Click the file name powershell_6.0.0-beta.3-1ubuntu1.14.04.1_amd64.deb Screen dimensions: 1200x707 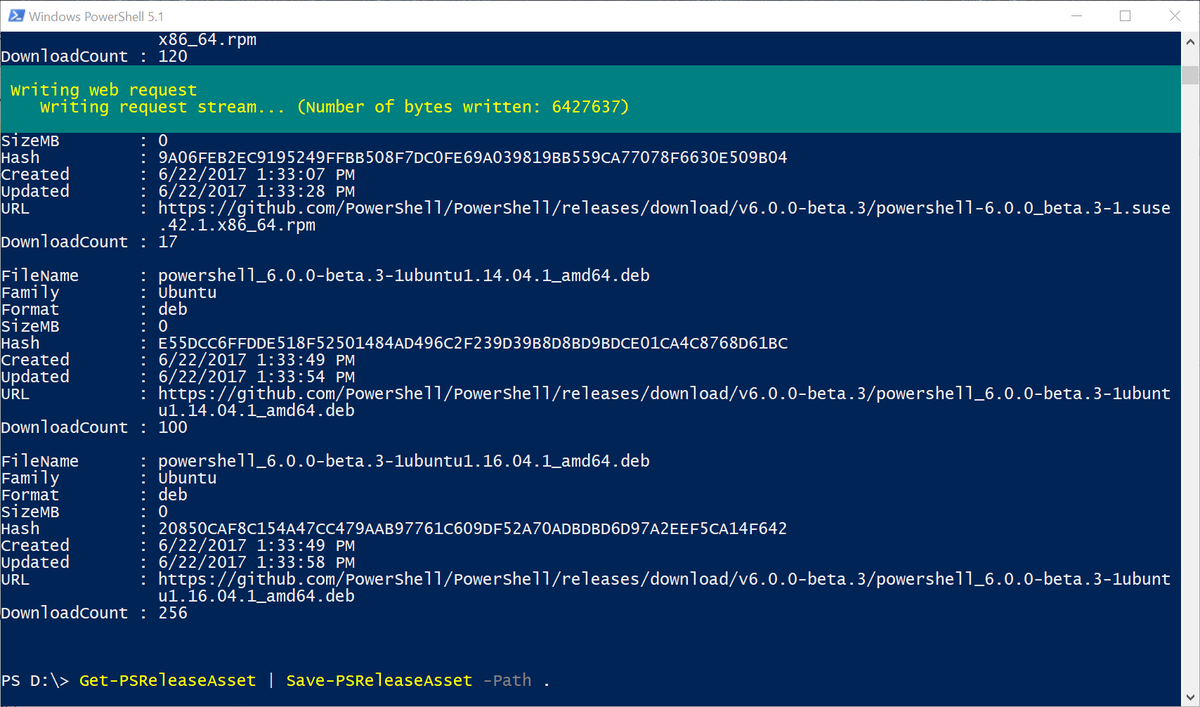[404, 275]
